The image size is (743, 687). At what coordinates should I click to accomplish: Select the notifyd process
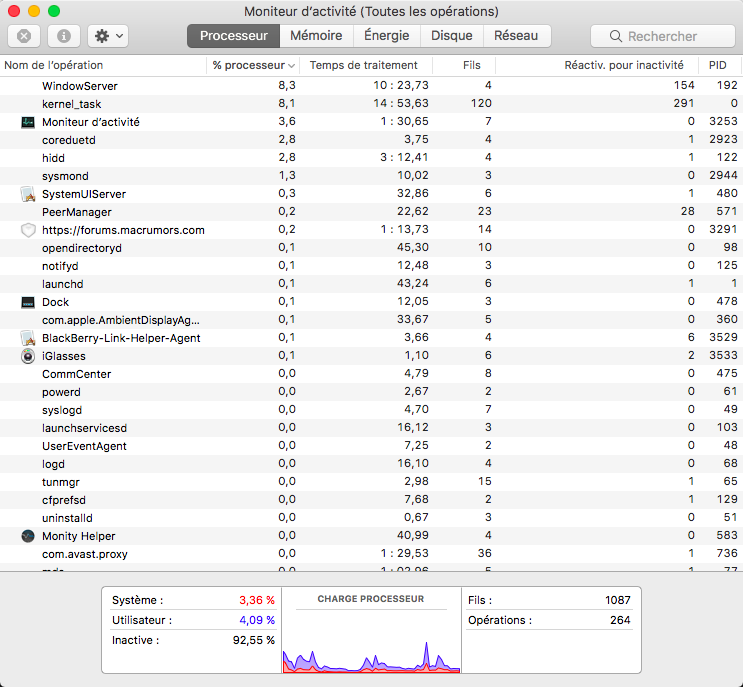pos(372,266)
